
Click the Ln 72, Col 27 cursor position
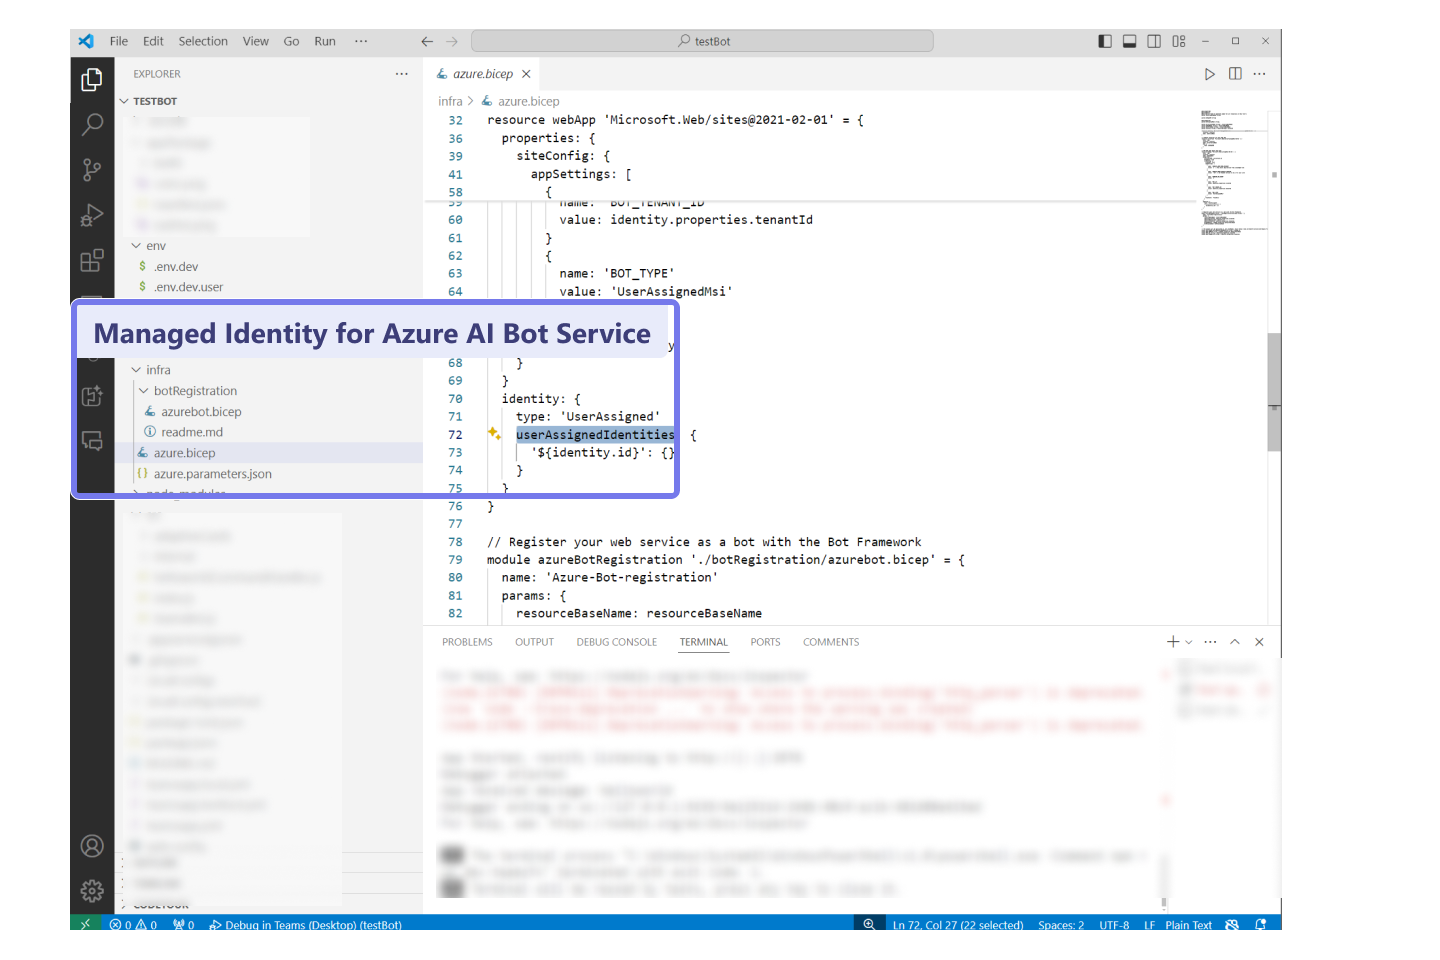point(958,925)
